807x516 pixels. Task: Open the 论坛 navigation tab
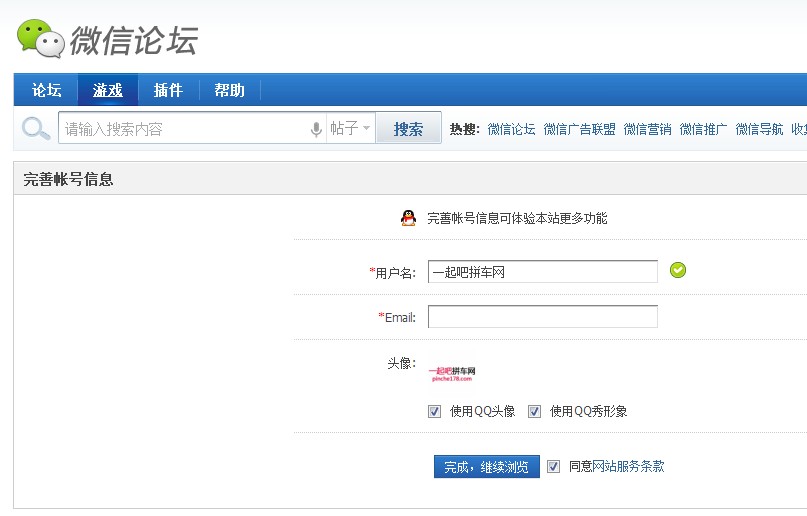[46, 90]
